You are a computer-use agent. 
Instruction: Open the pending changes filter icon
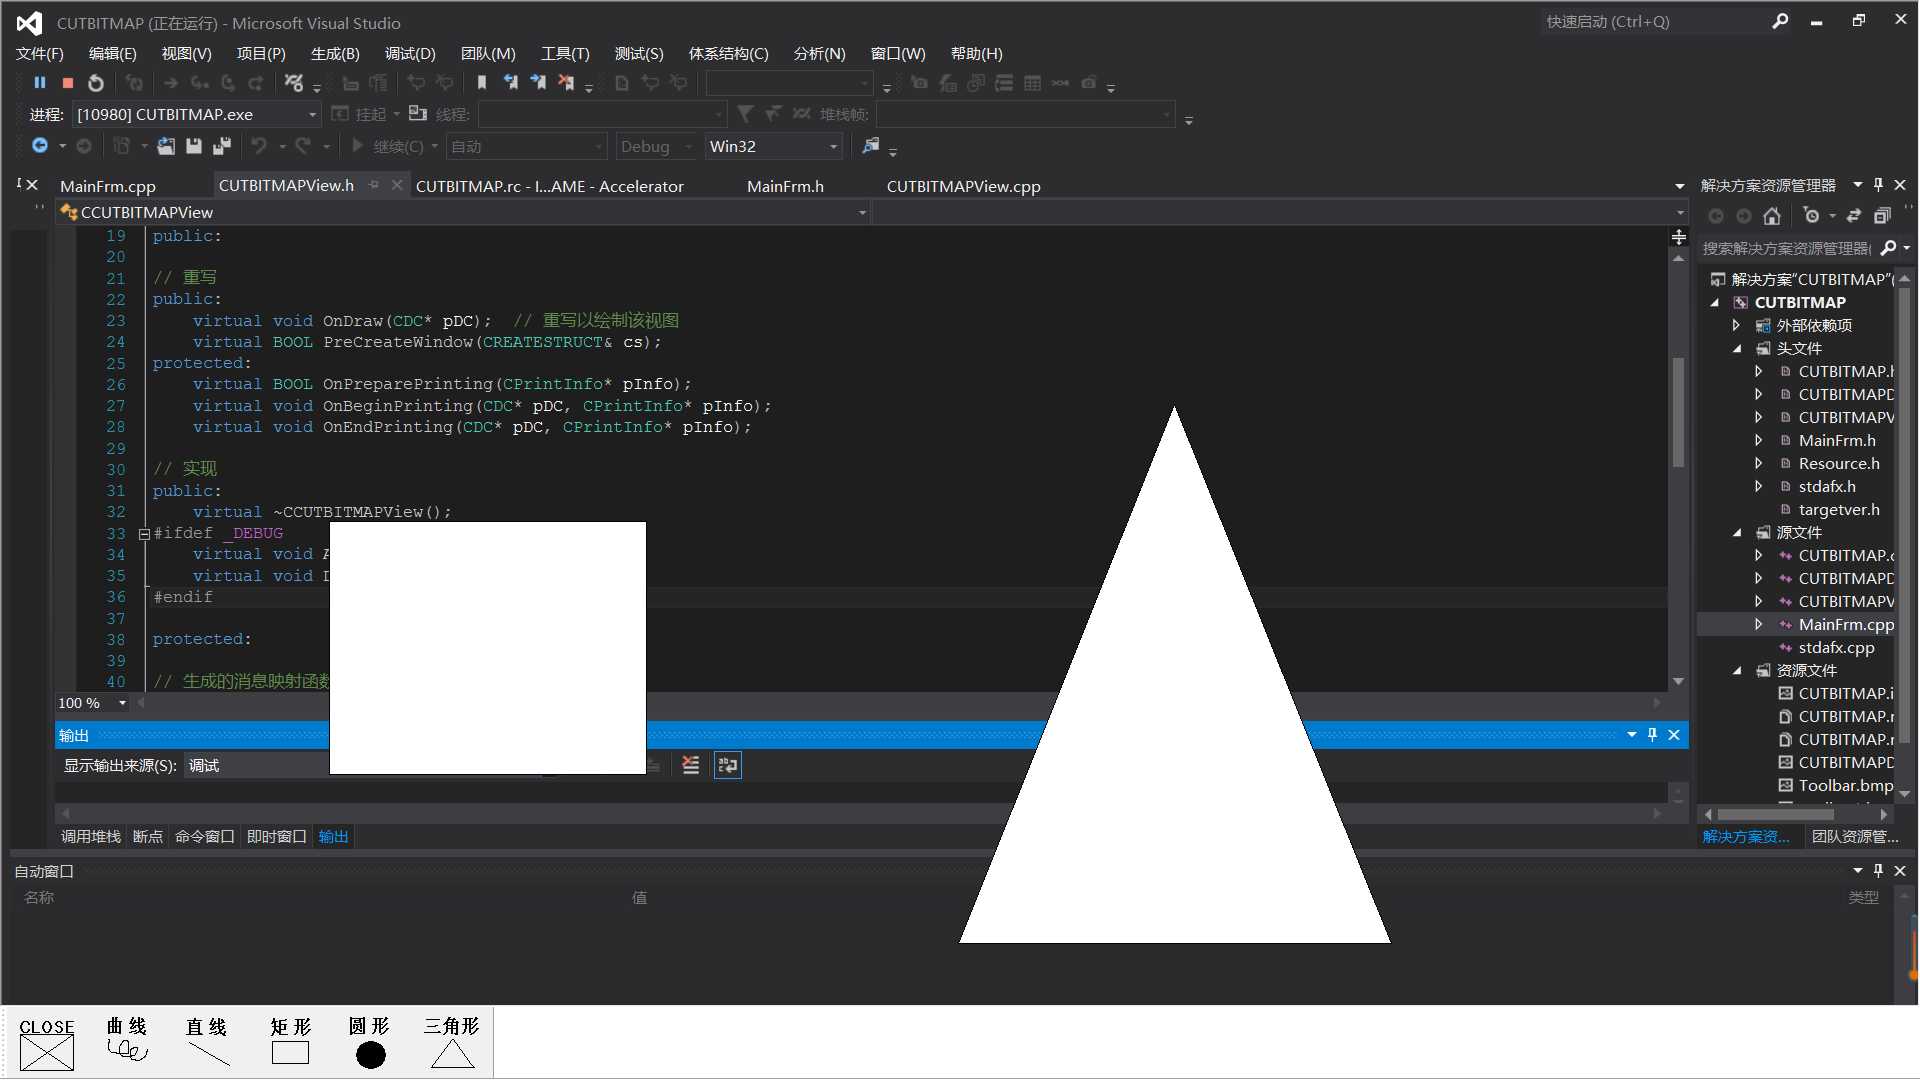[1812, 216]
